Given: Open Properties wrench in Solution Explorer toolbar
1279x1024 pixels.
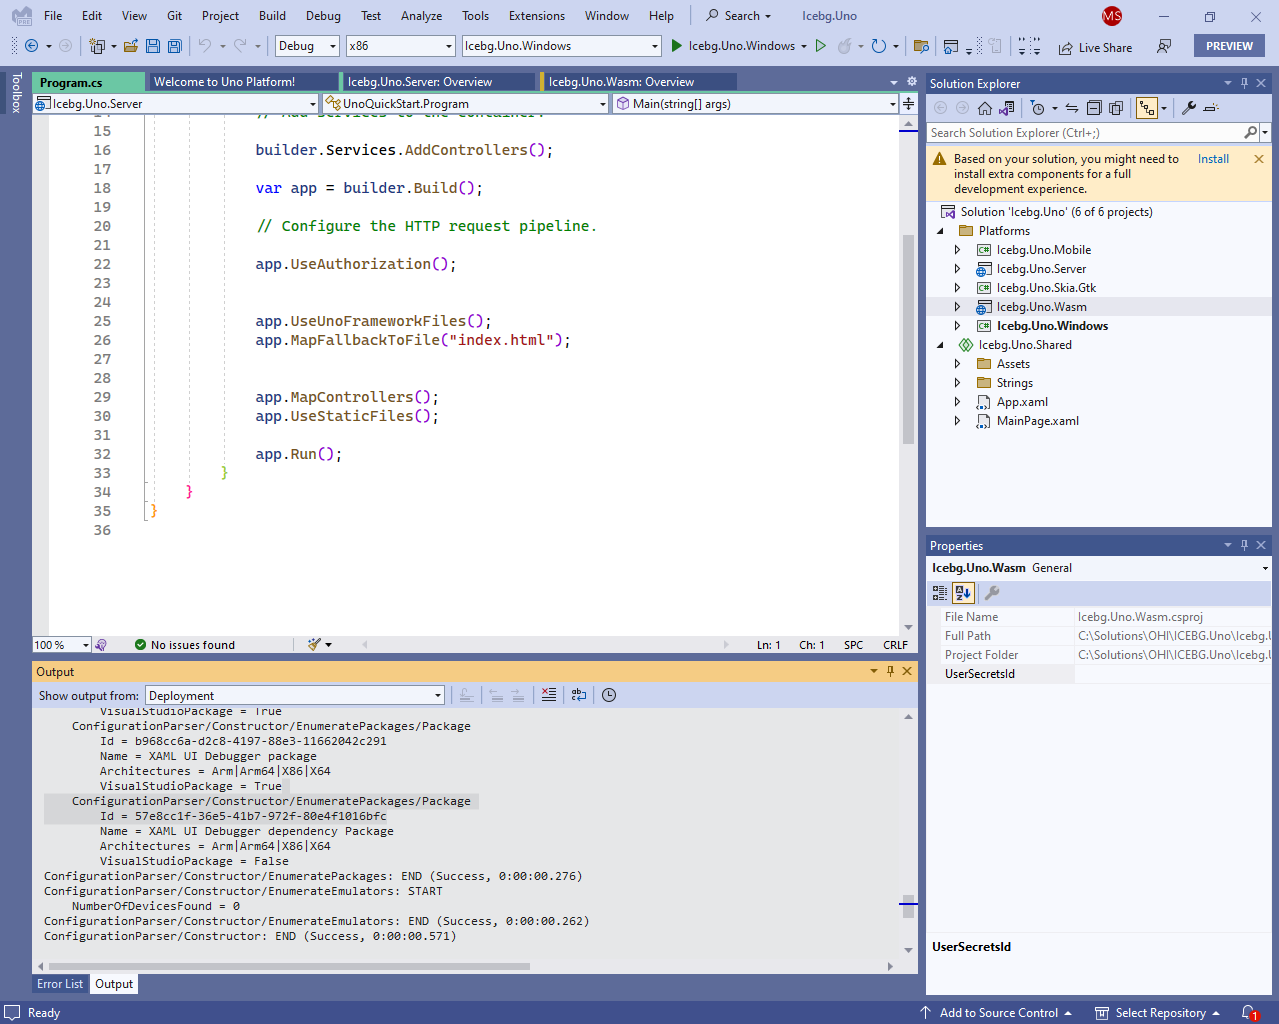Looking at the screenshot, I should 1189,108.
